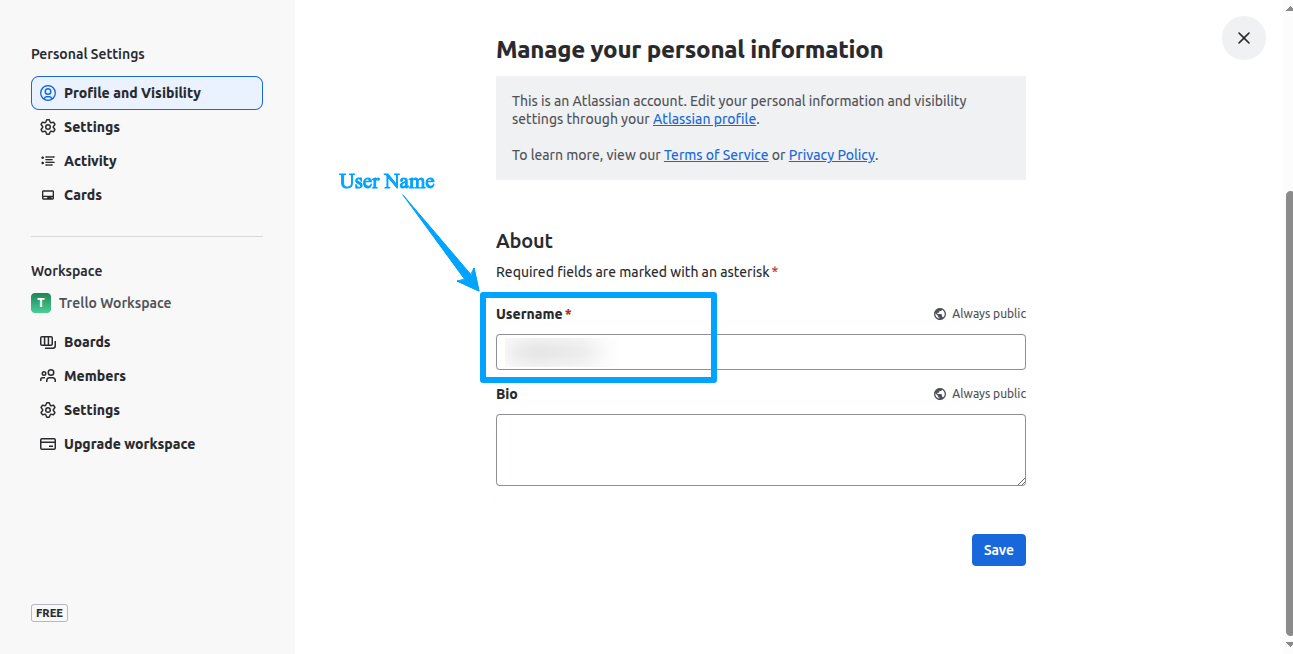The width and height of the screenshot is (1293, 654).
Task: Open the Profile and Visibility tab
Action: [x=147, y=93]
